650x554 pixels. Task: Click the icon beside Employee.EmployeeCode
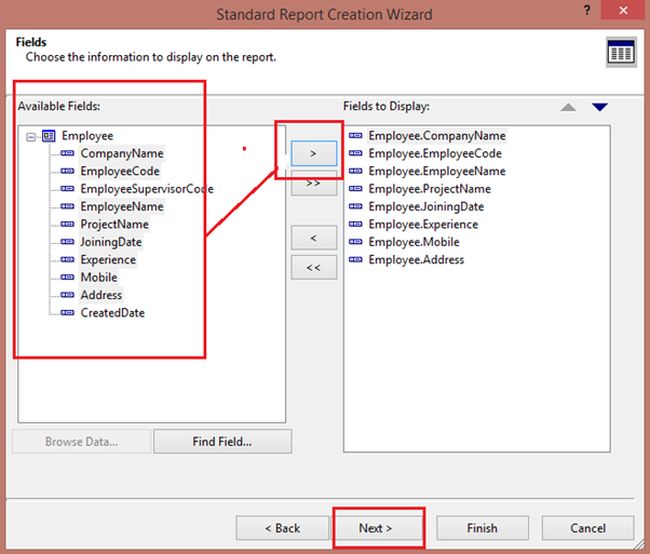[x=355, y=153]
